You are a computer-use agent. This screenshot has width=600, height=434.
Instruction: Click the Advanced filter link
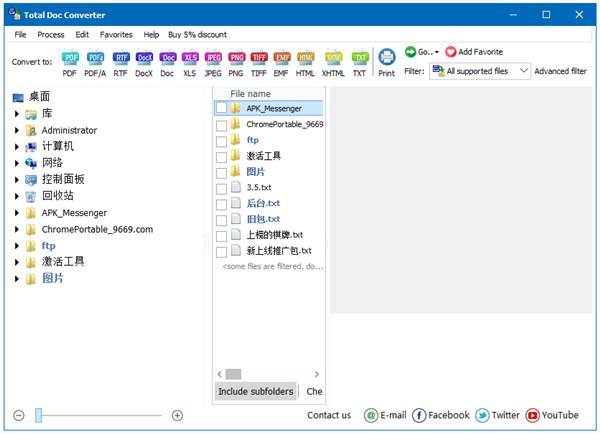pos(561,71)
